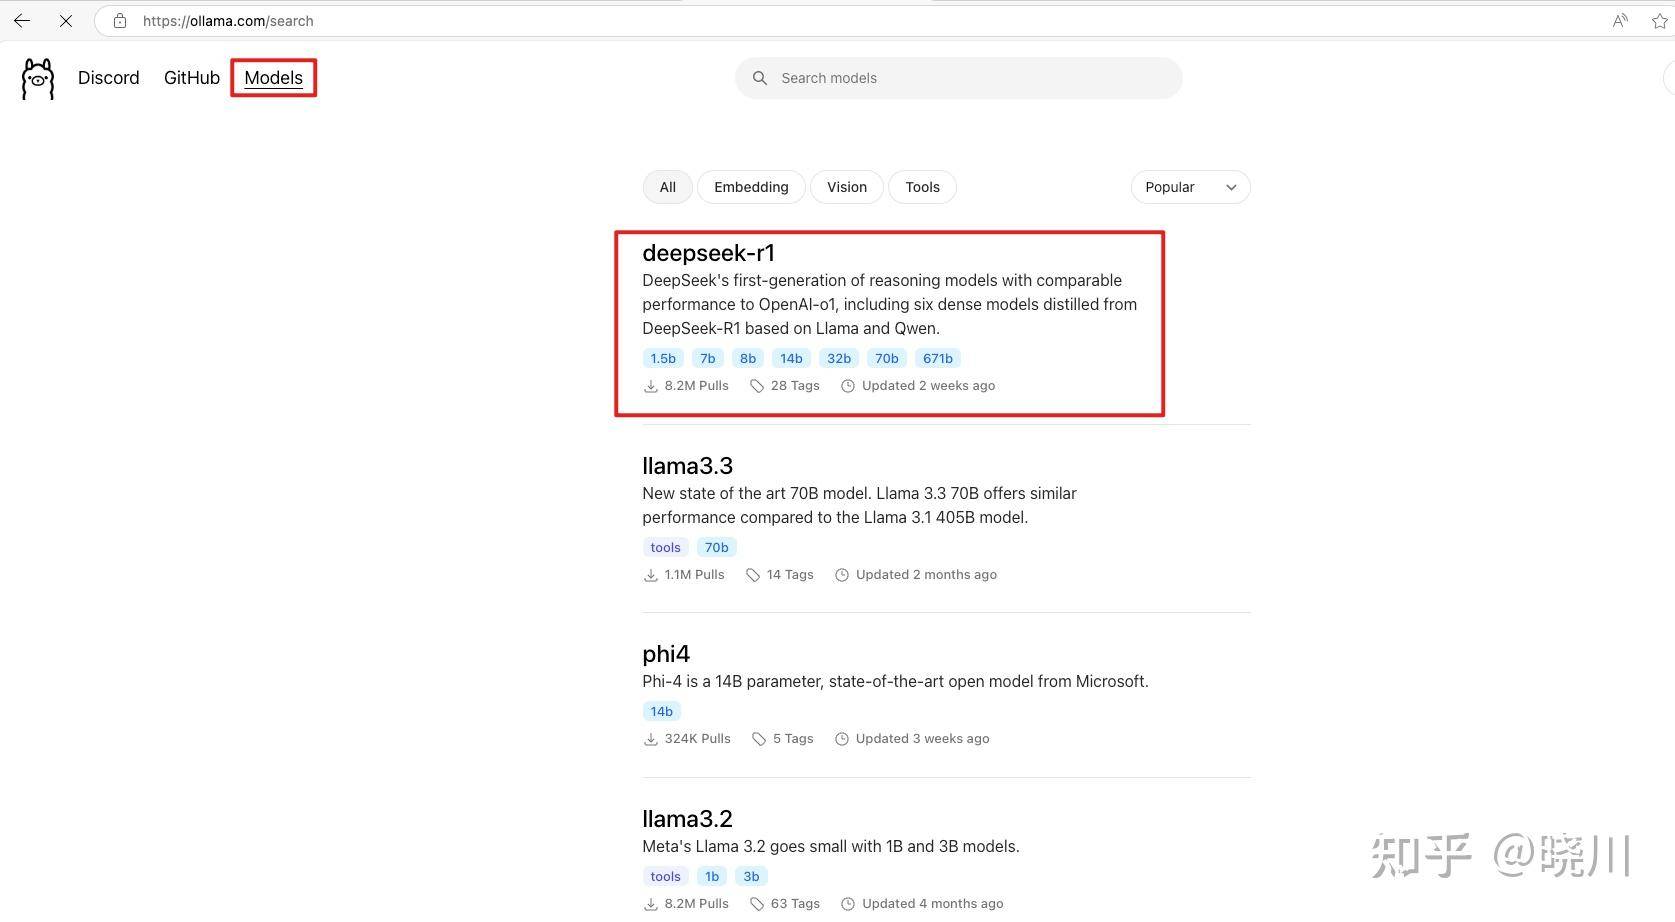Select the Embedding filter pill
The image size is (1675, 922).
tap(751, 187)
